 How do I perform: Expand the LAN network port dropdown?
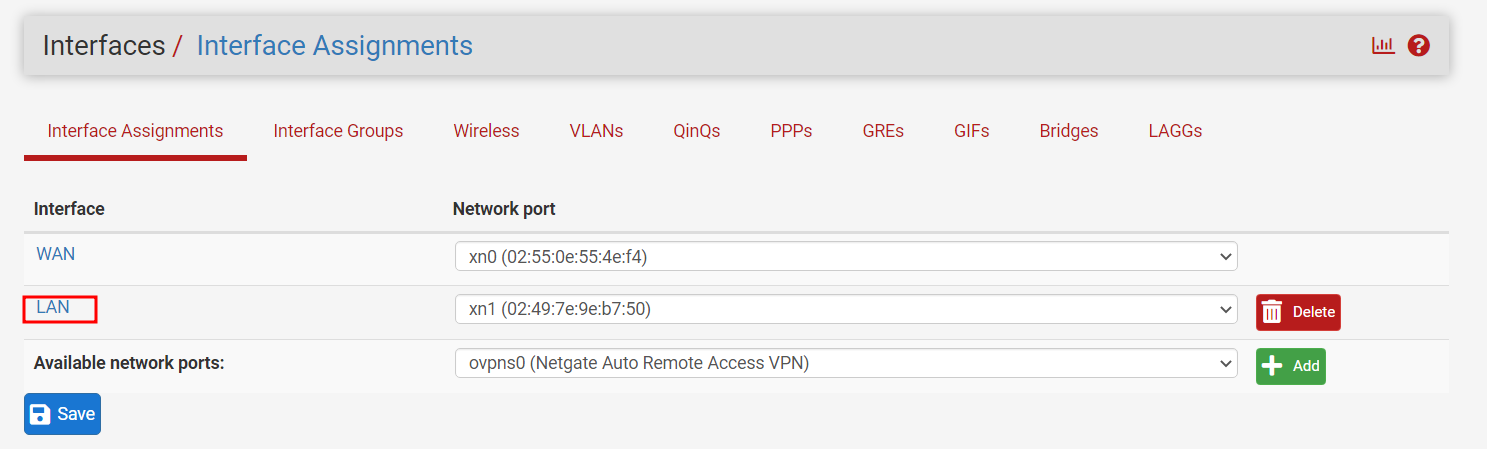click(846, 310)
